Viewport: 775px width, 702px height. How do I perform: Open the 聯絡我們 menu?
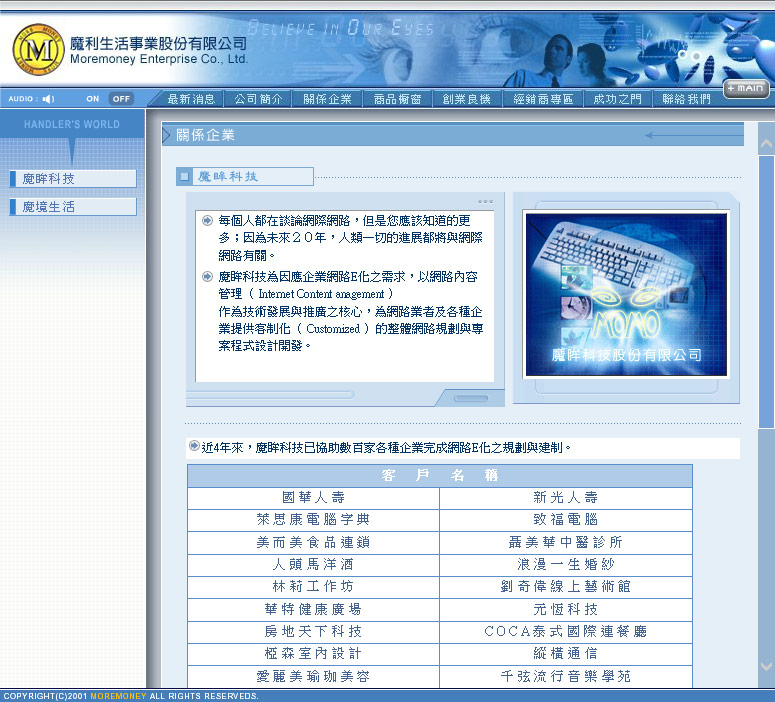coord(687,99)
